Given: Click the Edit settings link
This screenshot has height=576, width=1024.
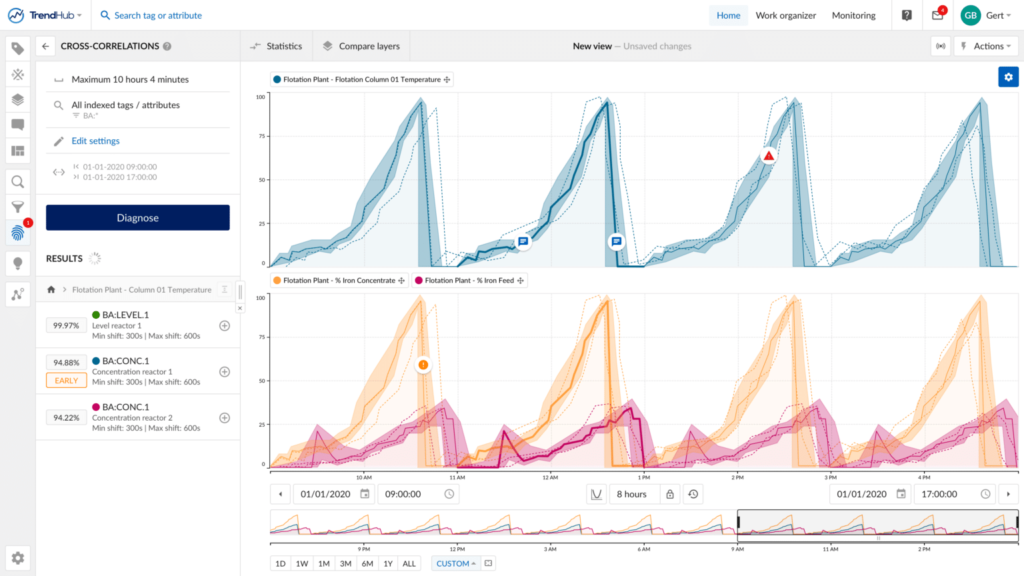Looking at the screenshot, I should pos(95,141).
